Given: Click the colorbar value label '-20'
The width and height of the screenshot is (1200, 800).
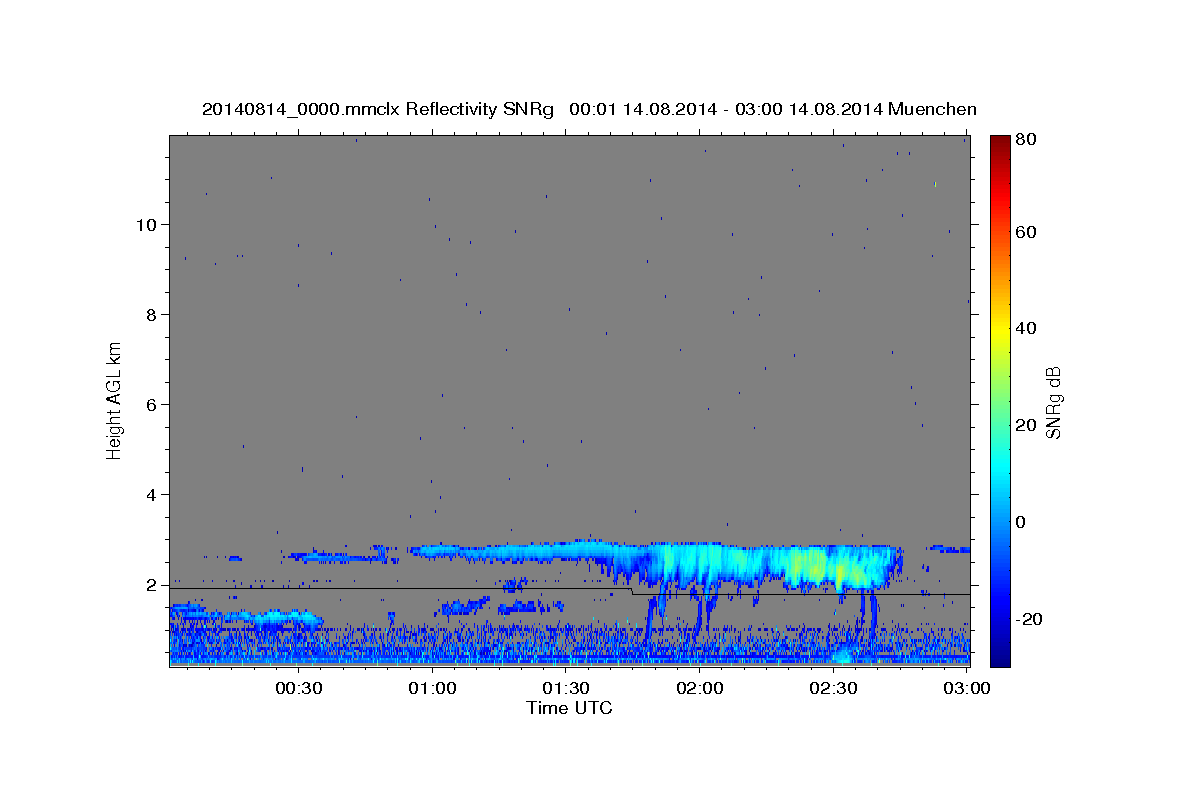Looking at the screenshot, I should coord(1028,620).
